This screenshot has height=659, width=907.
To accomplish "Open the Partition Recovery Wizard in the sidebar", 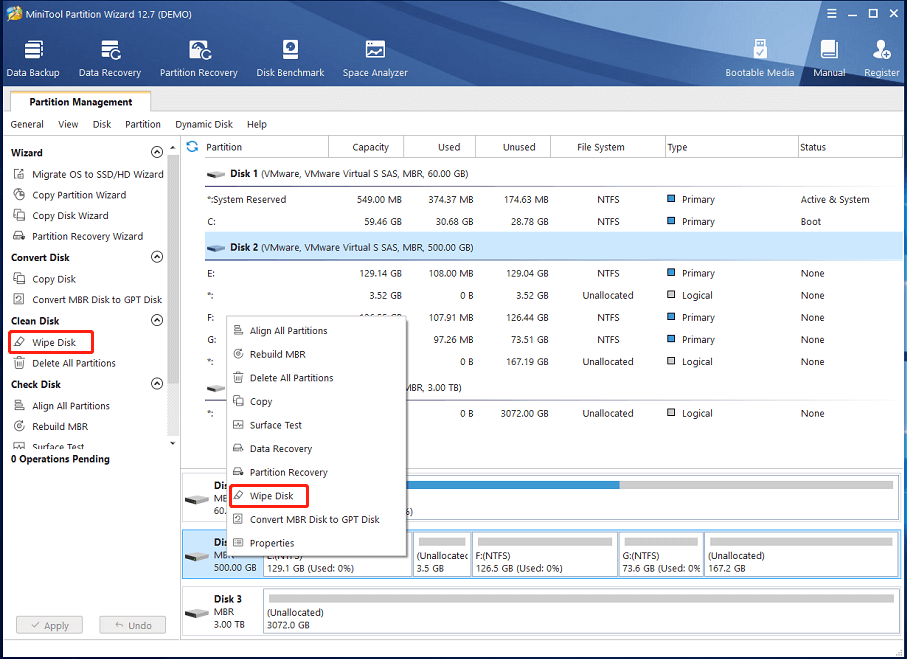I will point(78,237).
